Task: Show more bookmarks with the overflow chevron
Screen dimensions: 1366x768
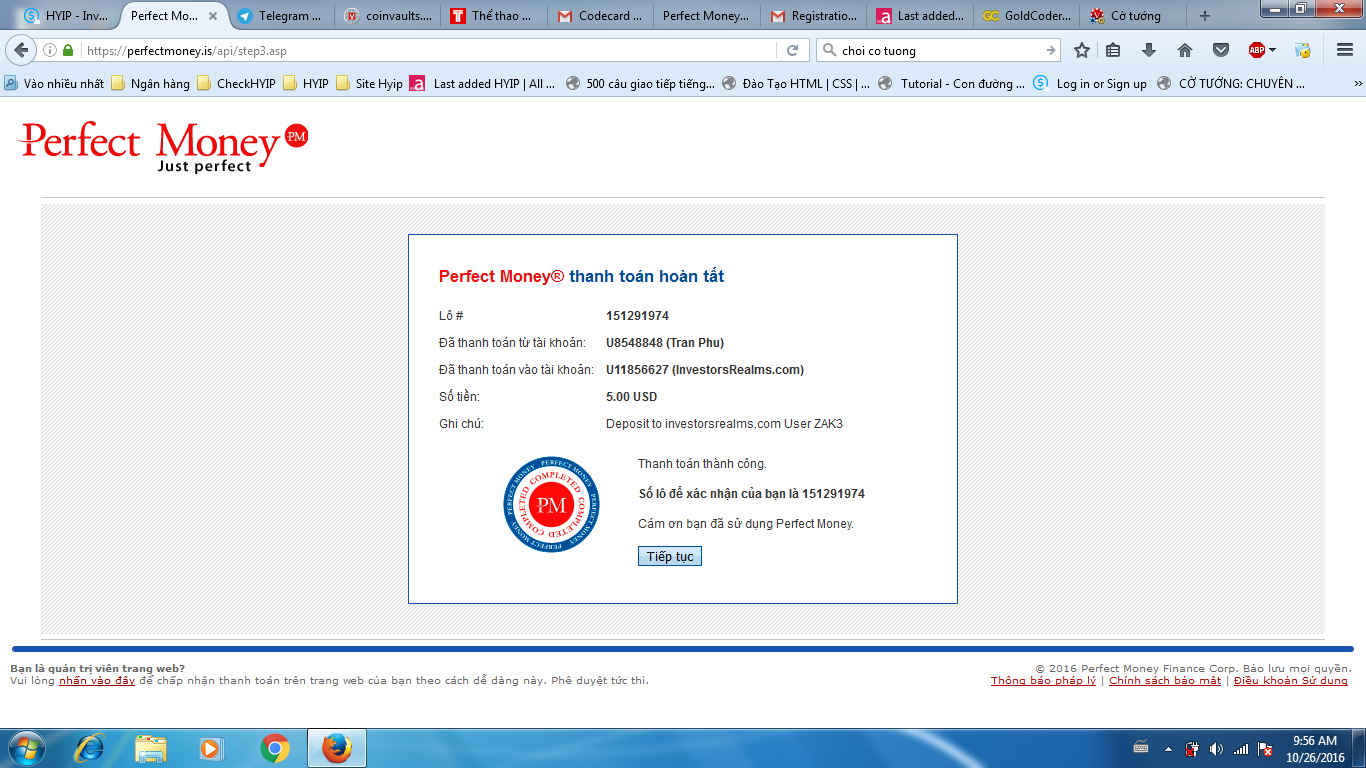Action: (x=1358, y=84)
